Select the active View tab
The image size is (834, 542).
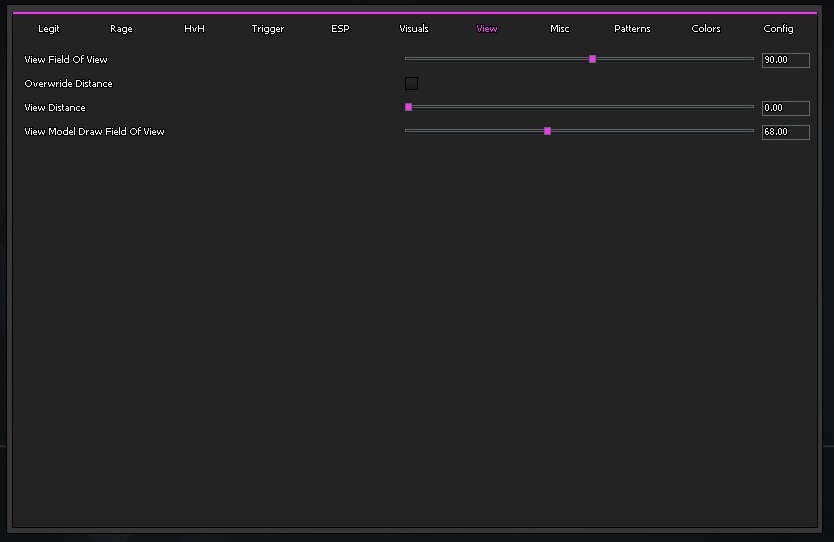(x=487, y=29)
